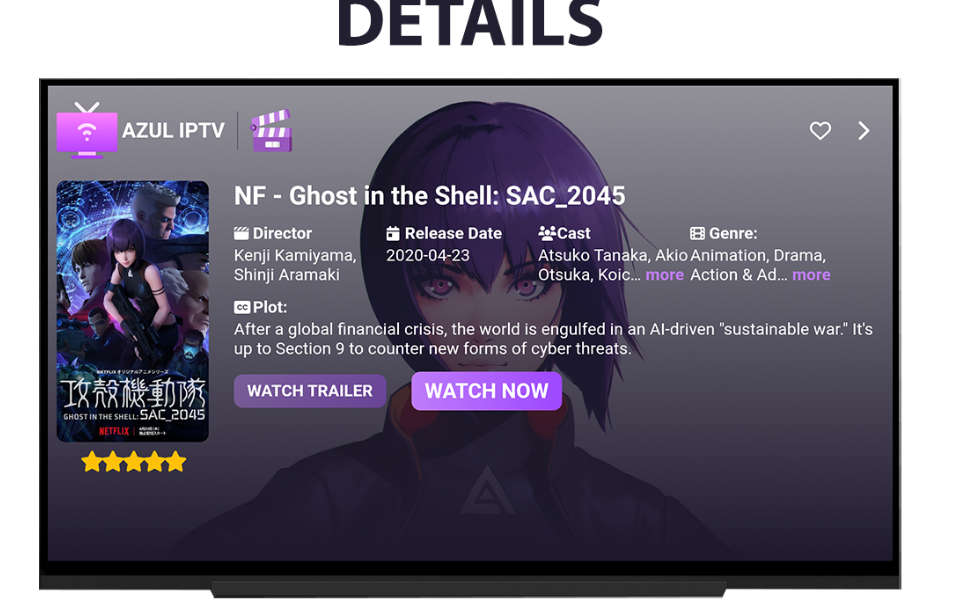Click the plot description text
This screenshot has height=612, width=967.
click(553, 339)
